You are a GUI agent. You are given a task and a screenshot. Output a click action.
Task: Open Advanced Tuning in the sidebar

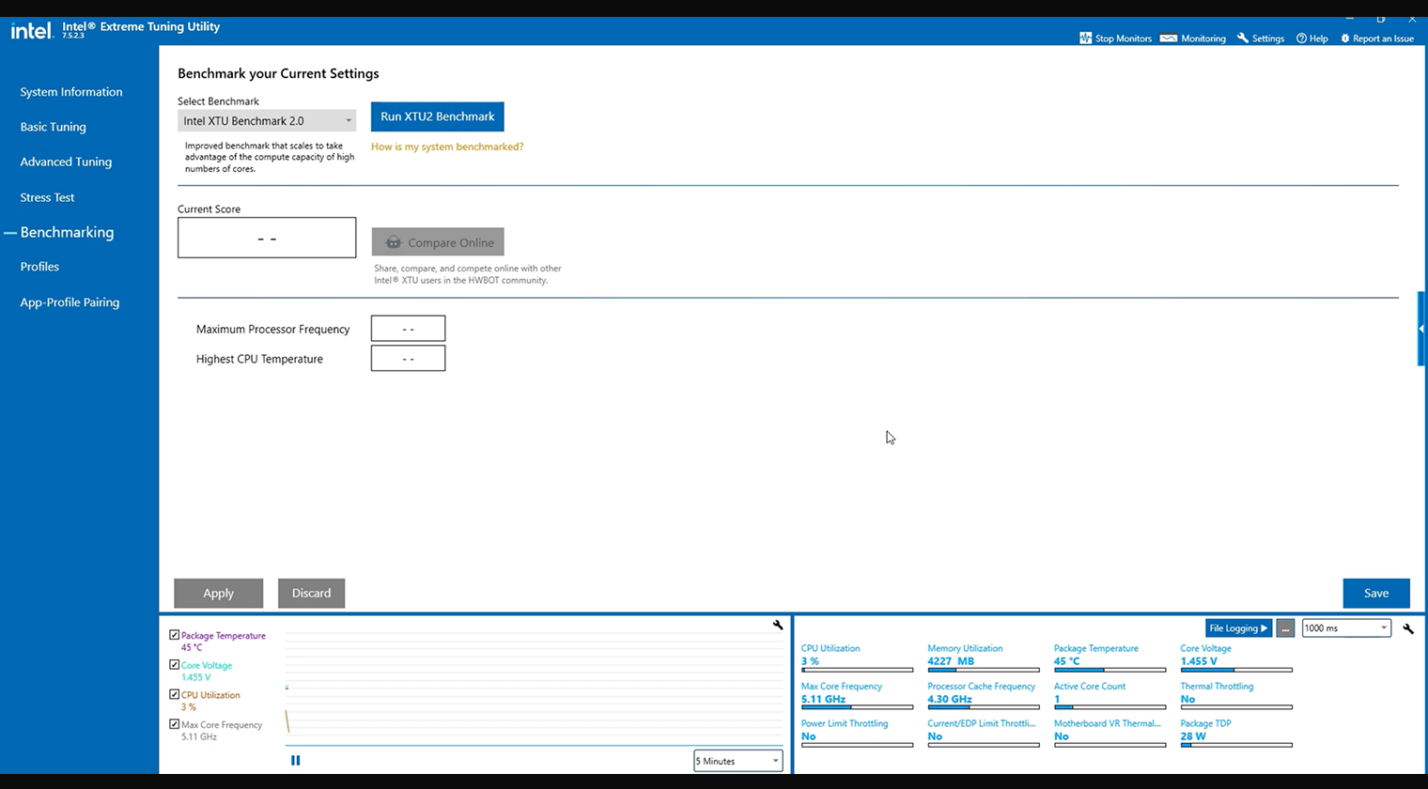(66, 162)
